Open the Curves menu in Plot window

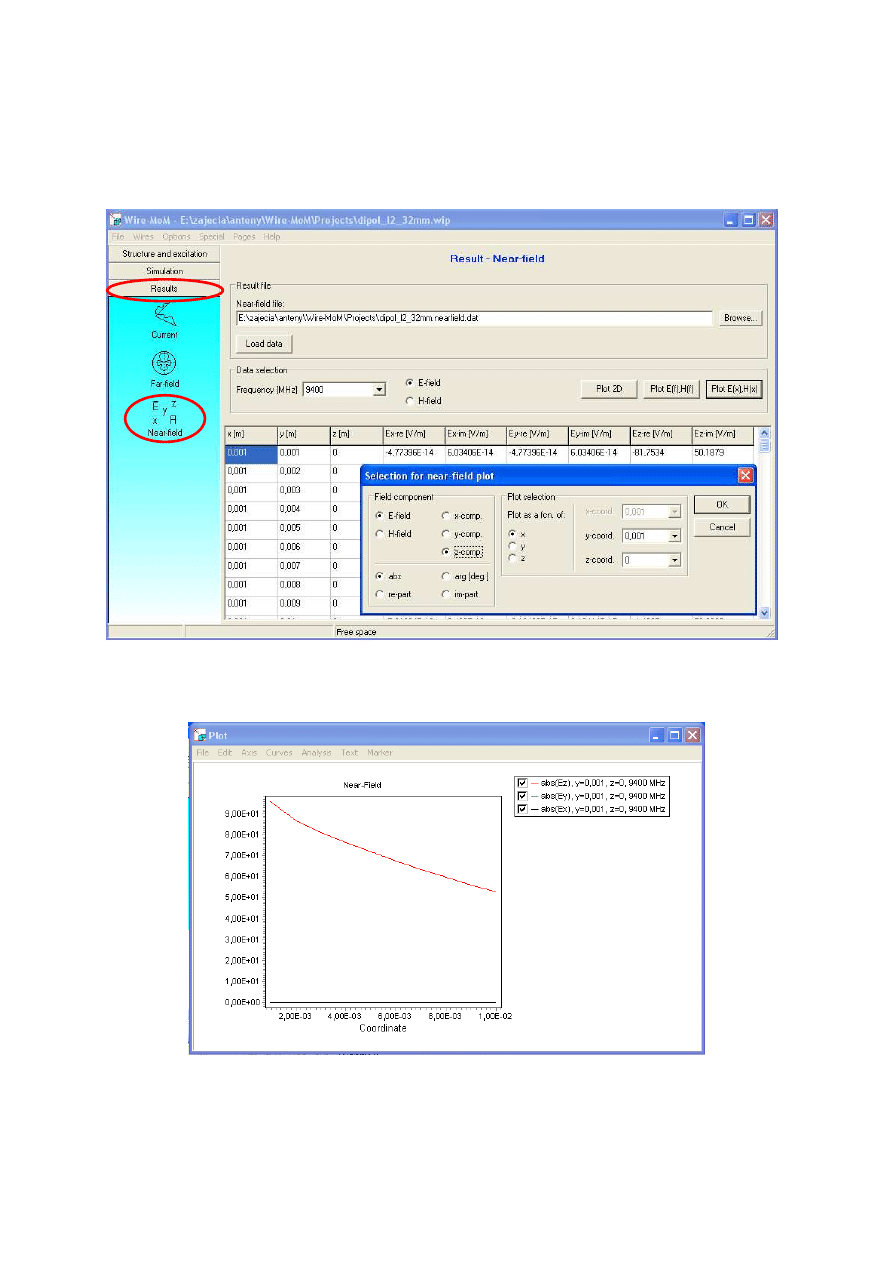coord(279,753)
